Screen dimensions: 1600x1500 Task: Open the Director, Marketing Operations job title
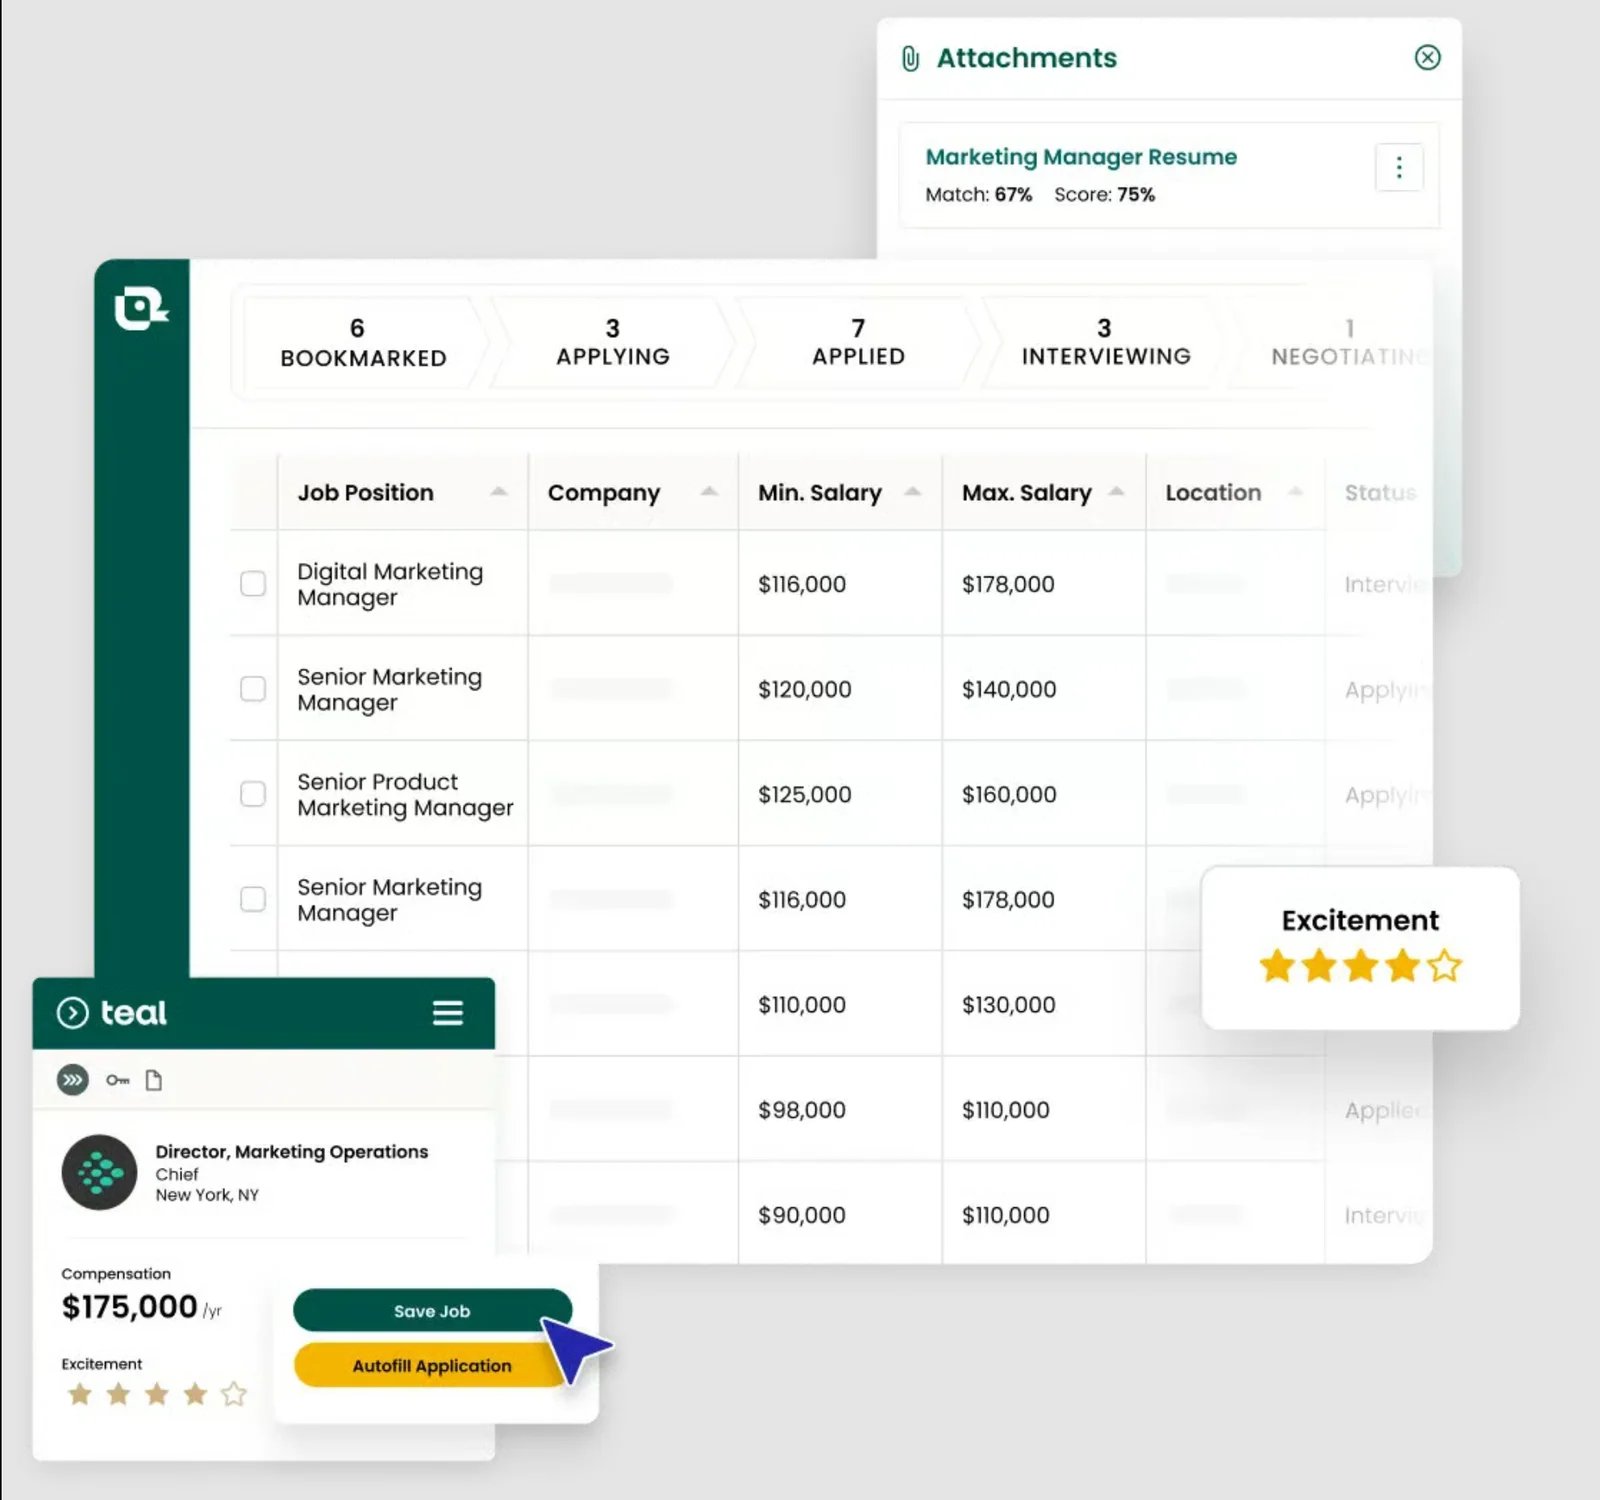click(x=291, y=1151)
